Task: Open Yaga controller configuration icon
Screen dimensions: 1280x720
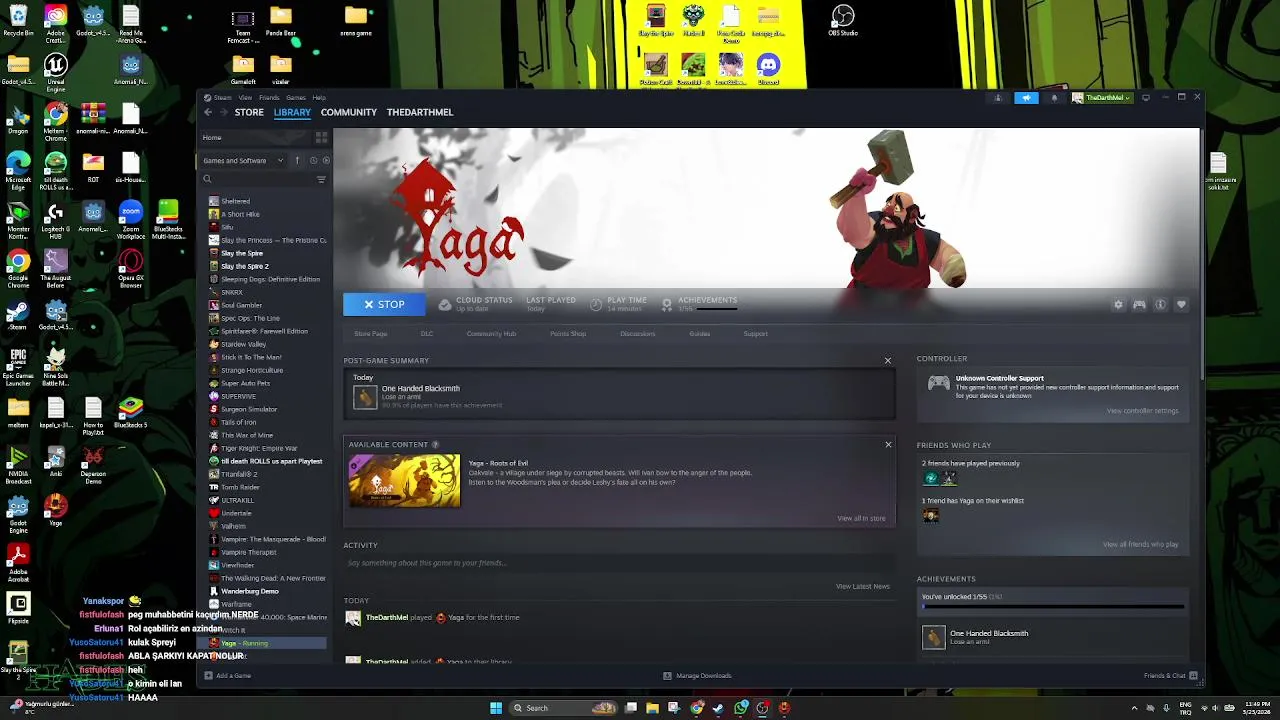Action: (x=1139, y=305)
